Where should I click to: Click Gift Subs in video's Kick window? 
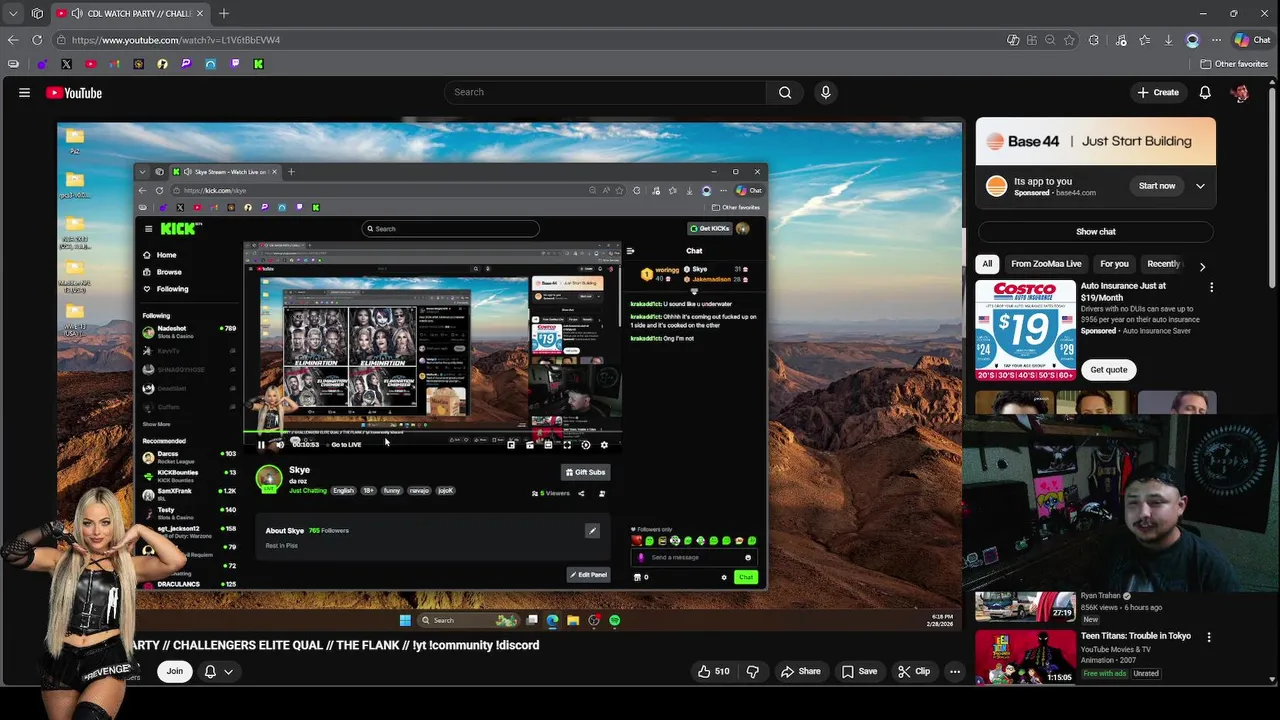coord(585,472)
